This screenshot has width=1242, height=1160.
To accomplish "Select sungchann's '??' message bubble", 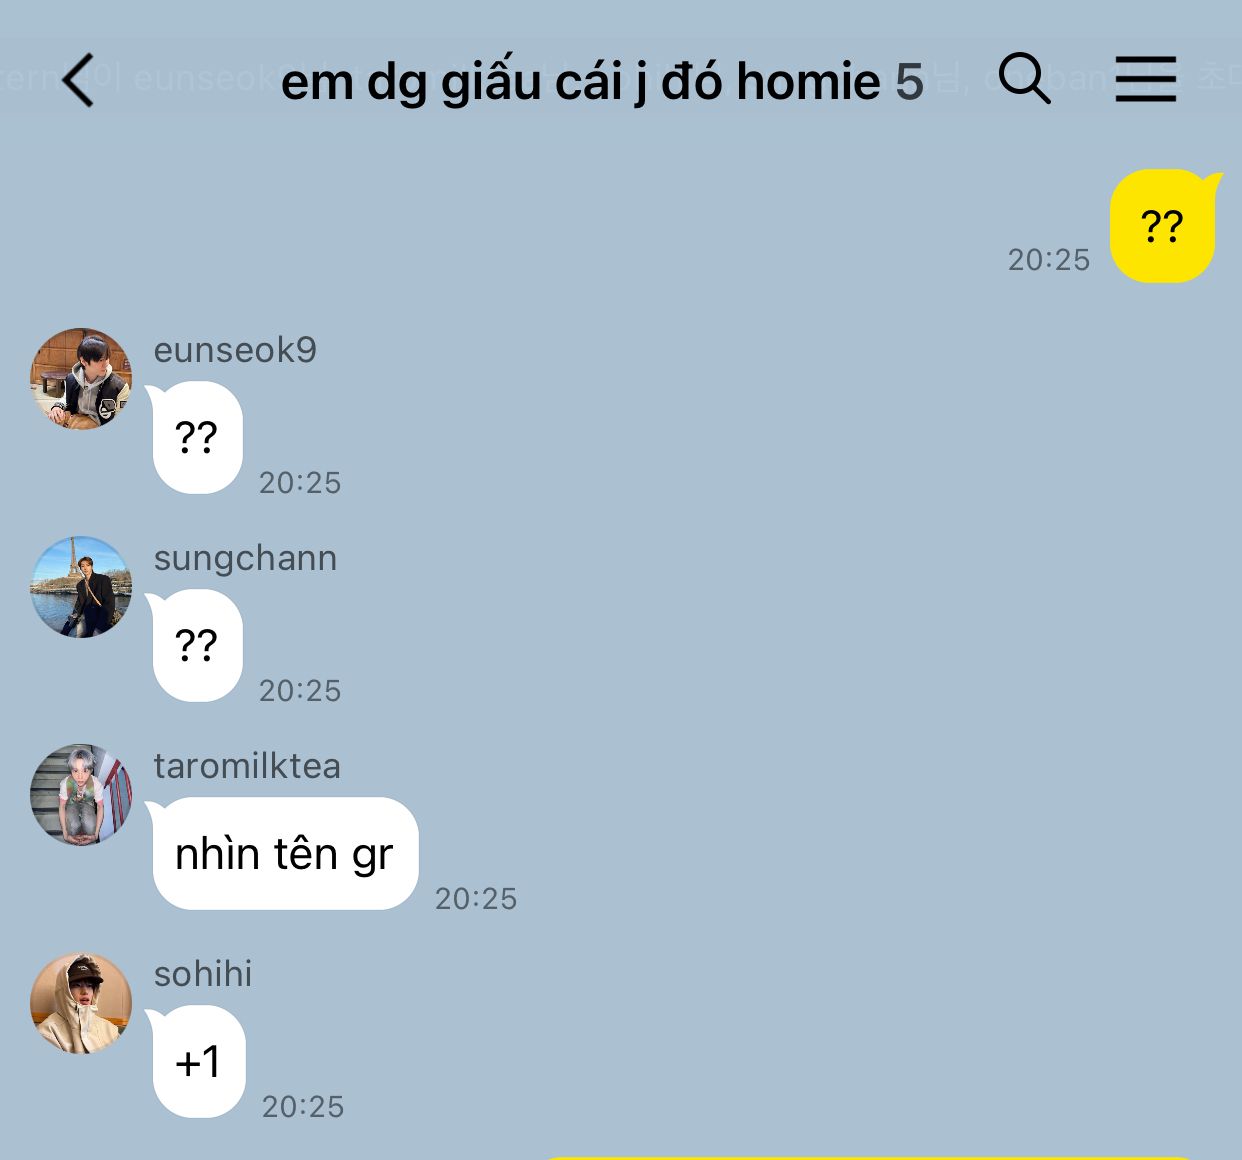I will point(197,645).
